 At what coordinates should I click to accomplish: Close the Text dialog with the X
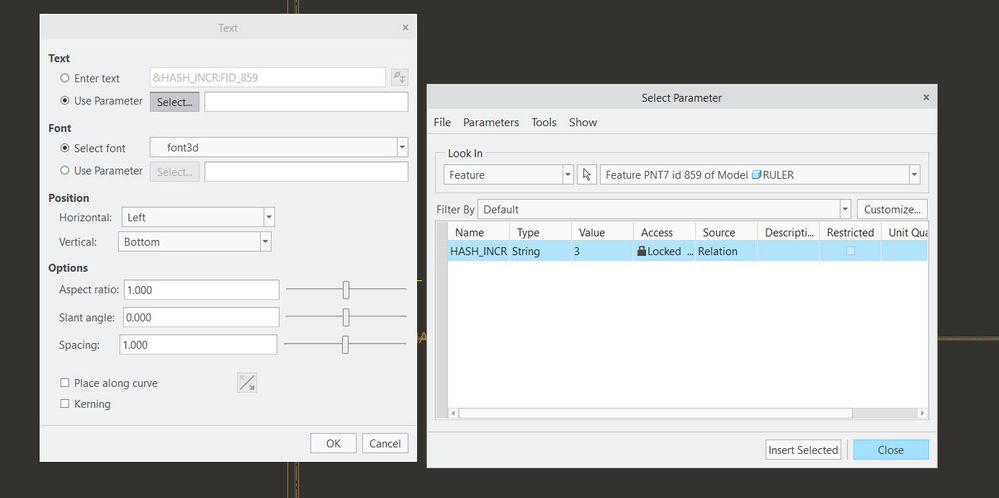pos(405,28)
